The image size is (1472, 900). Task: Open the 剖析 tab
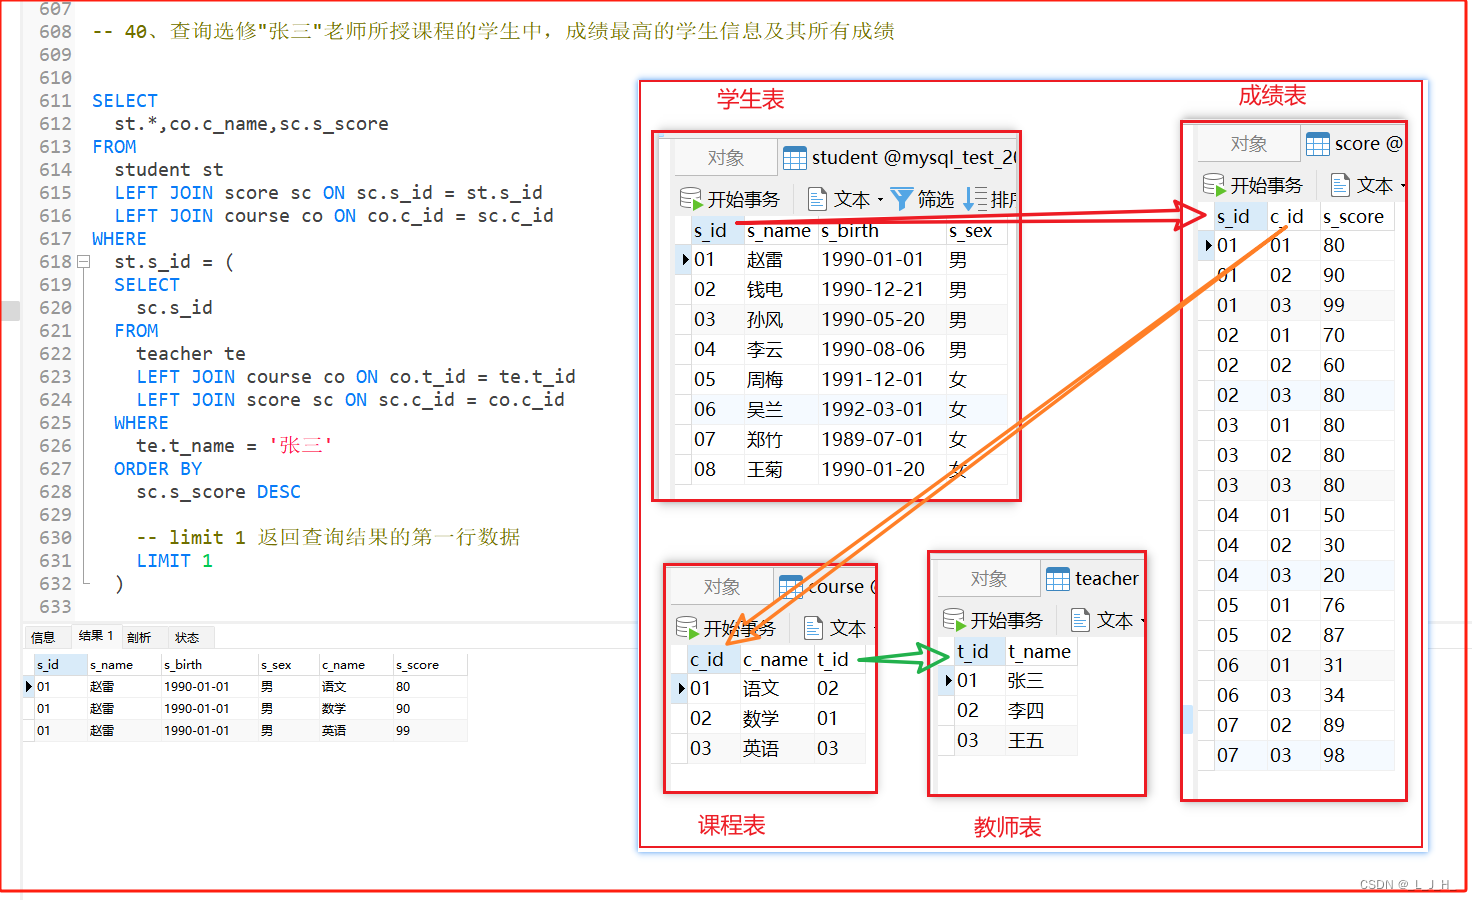139,637
